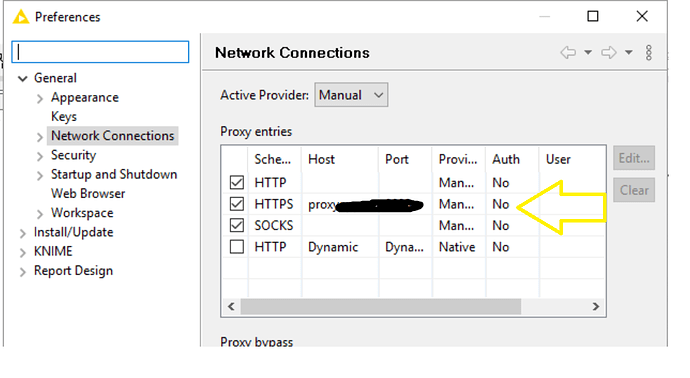Maximize the Preferences window
Image resolution: width=690 pixels, height=378 pixels.
click(x=593, y=16)
